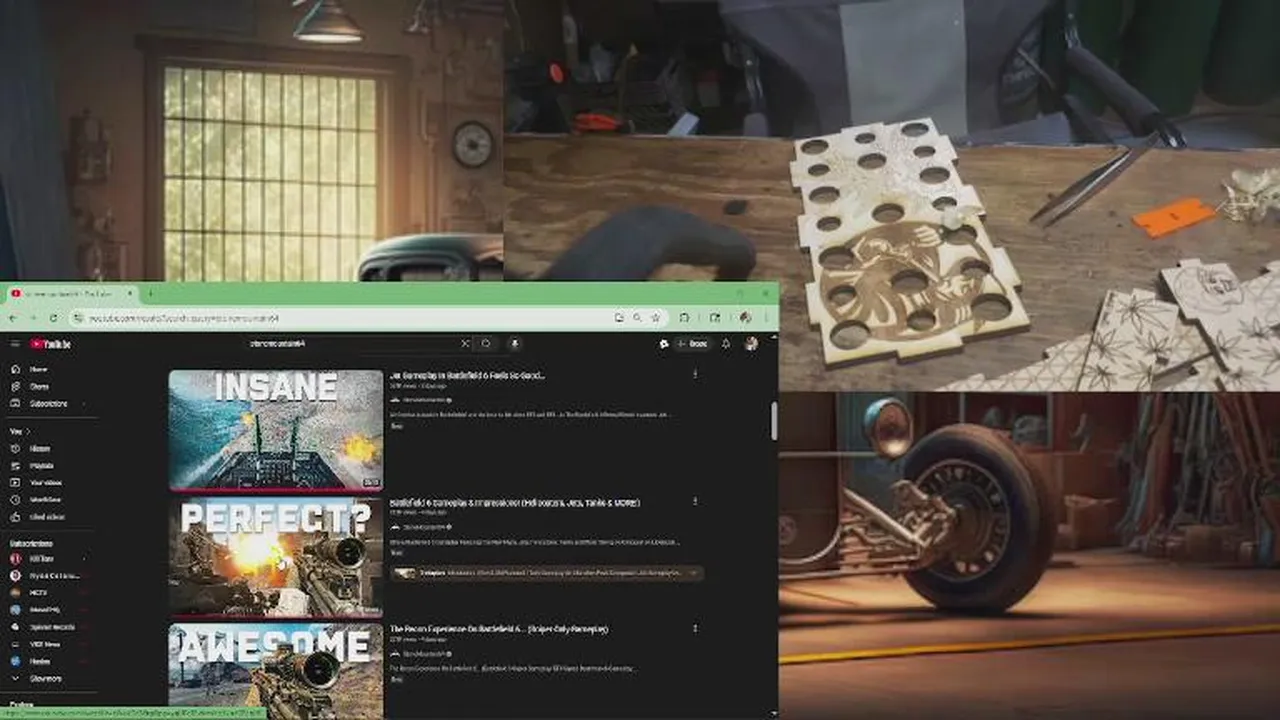1280x720 pixels.
Task: Open Watch later in sidebar
Action: [45, 499]
